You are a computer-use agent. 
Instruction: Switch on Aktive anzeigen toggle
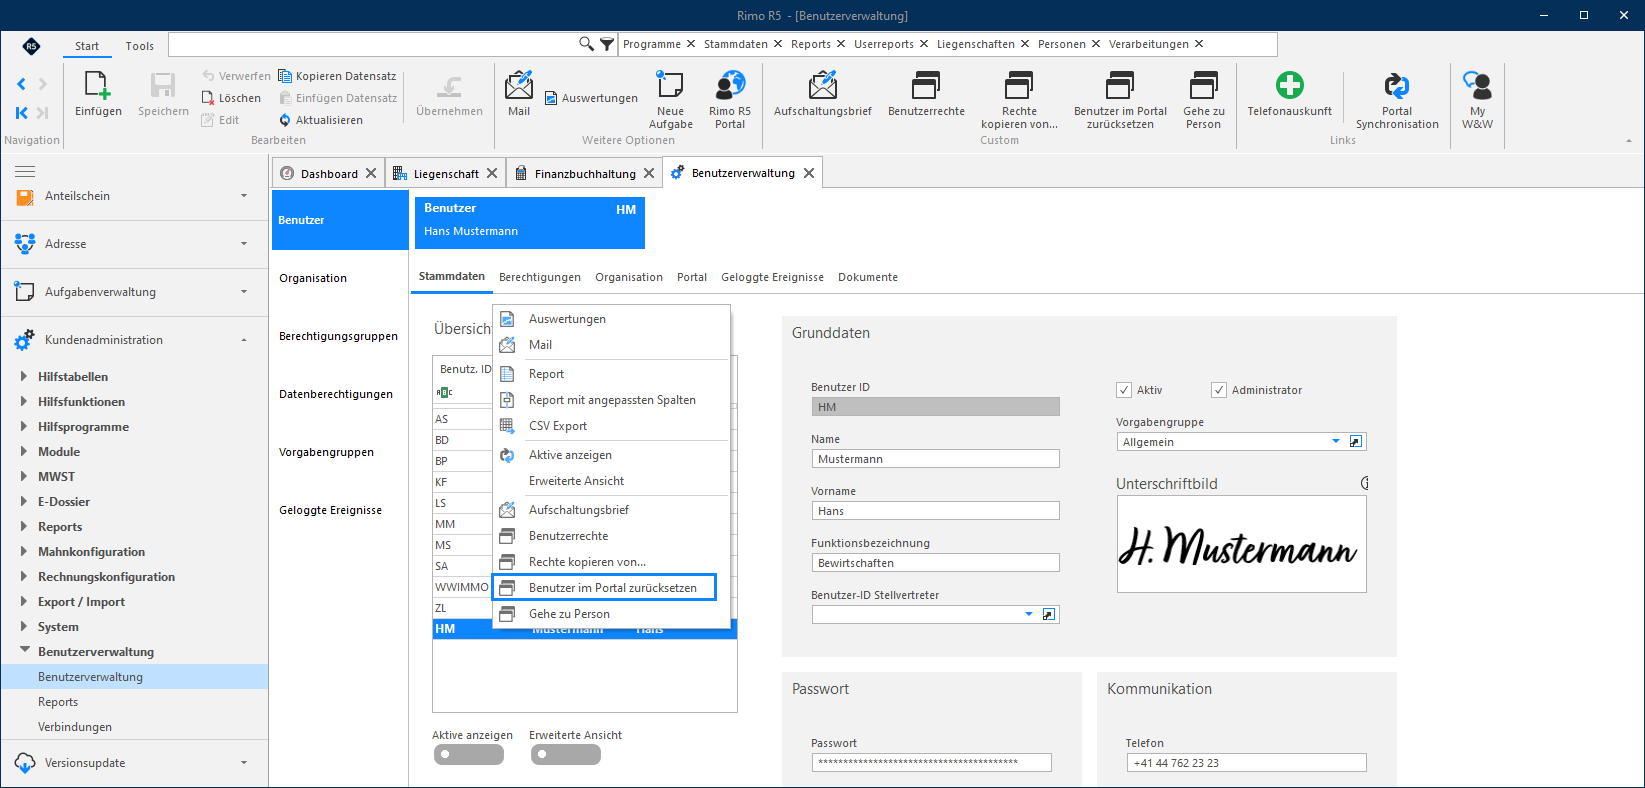point(468,755)
